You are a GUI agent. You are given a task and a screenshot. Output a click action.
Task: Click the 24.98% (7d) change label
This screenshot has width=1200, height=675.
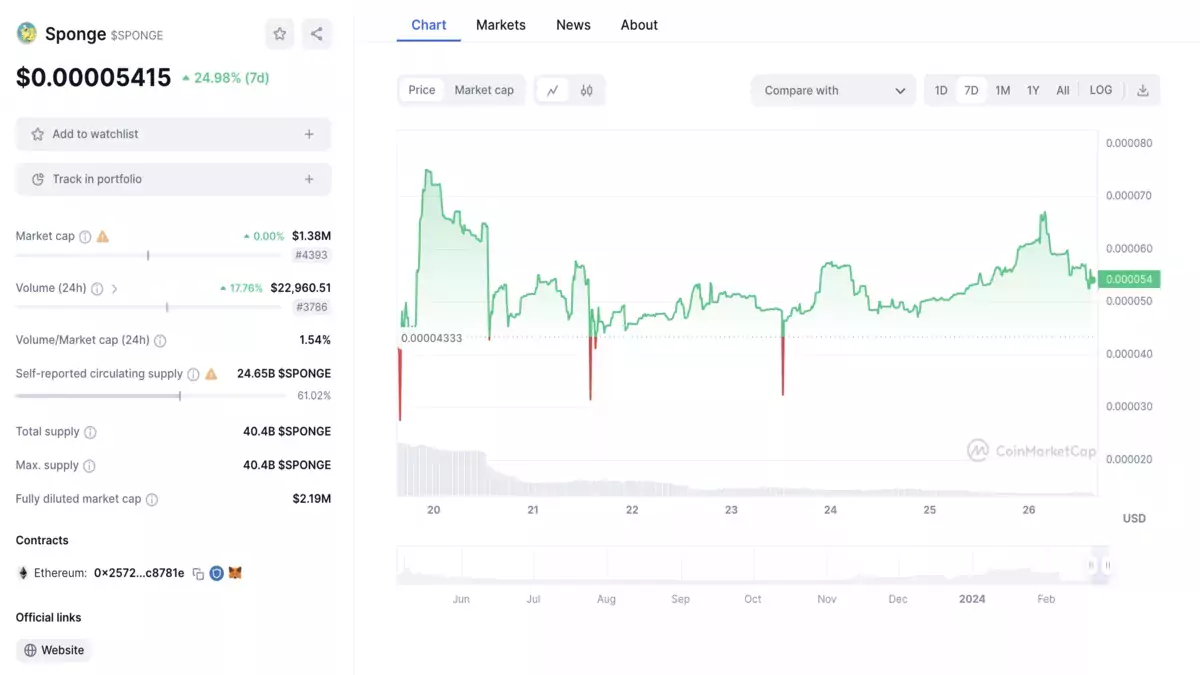point(225,77)
